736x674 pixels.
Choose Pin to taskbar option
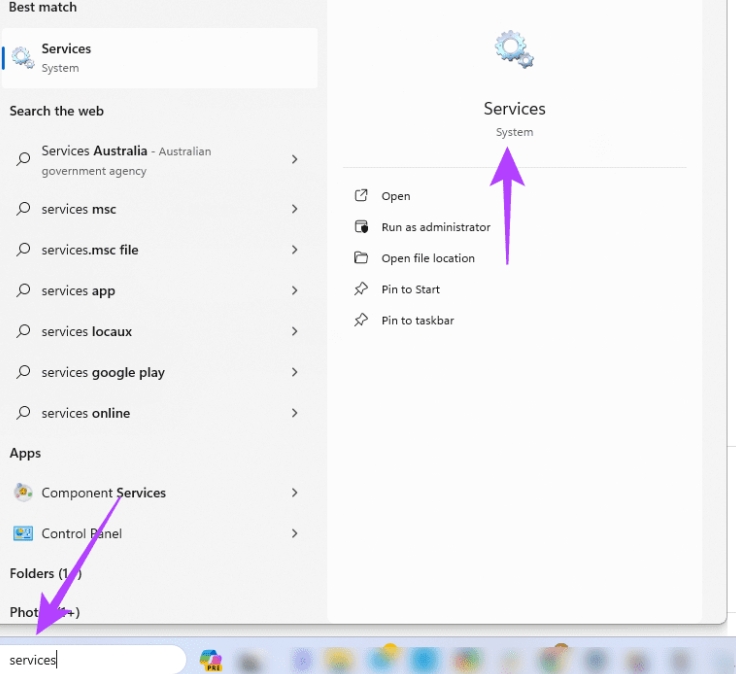(x=417, y=320)
